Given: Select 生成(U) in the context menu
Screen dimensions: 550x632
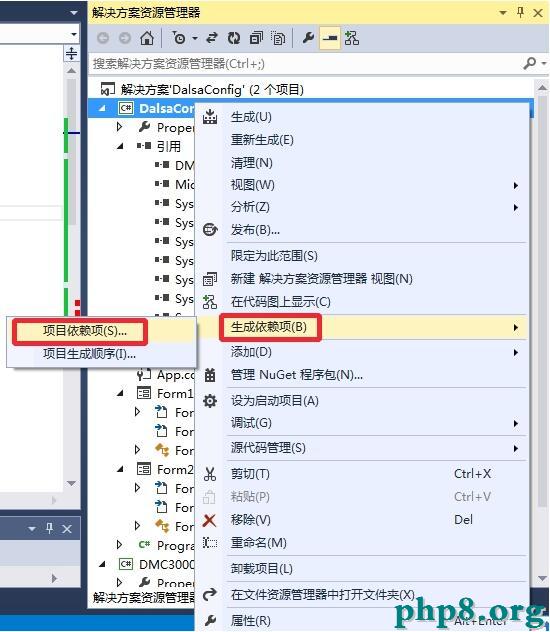Looking at the screenshot, I should (x=361, y=117).
